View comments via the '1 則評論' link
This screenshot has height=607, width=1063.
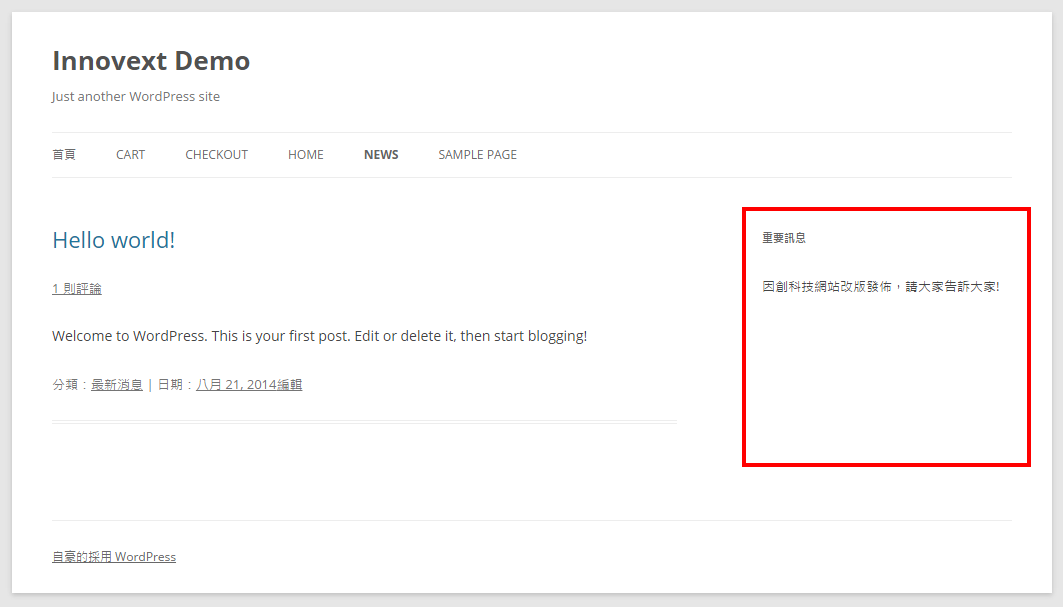coord(77,289)
